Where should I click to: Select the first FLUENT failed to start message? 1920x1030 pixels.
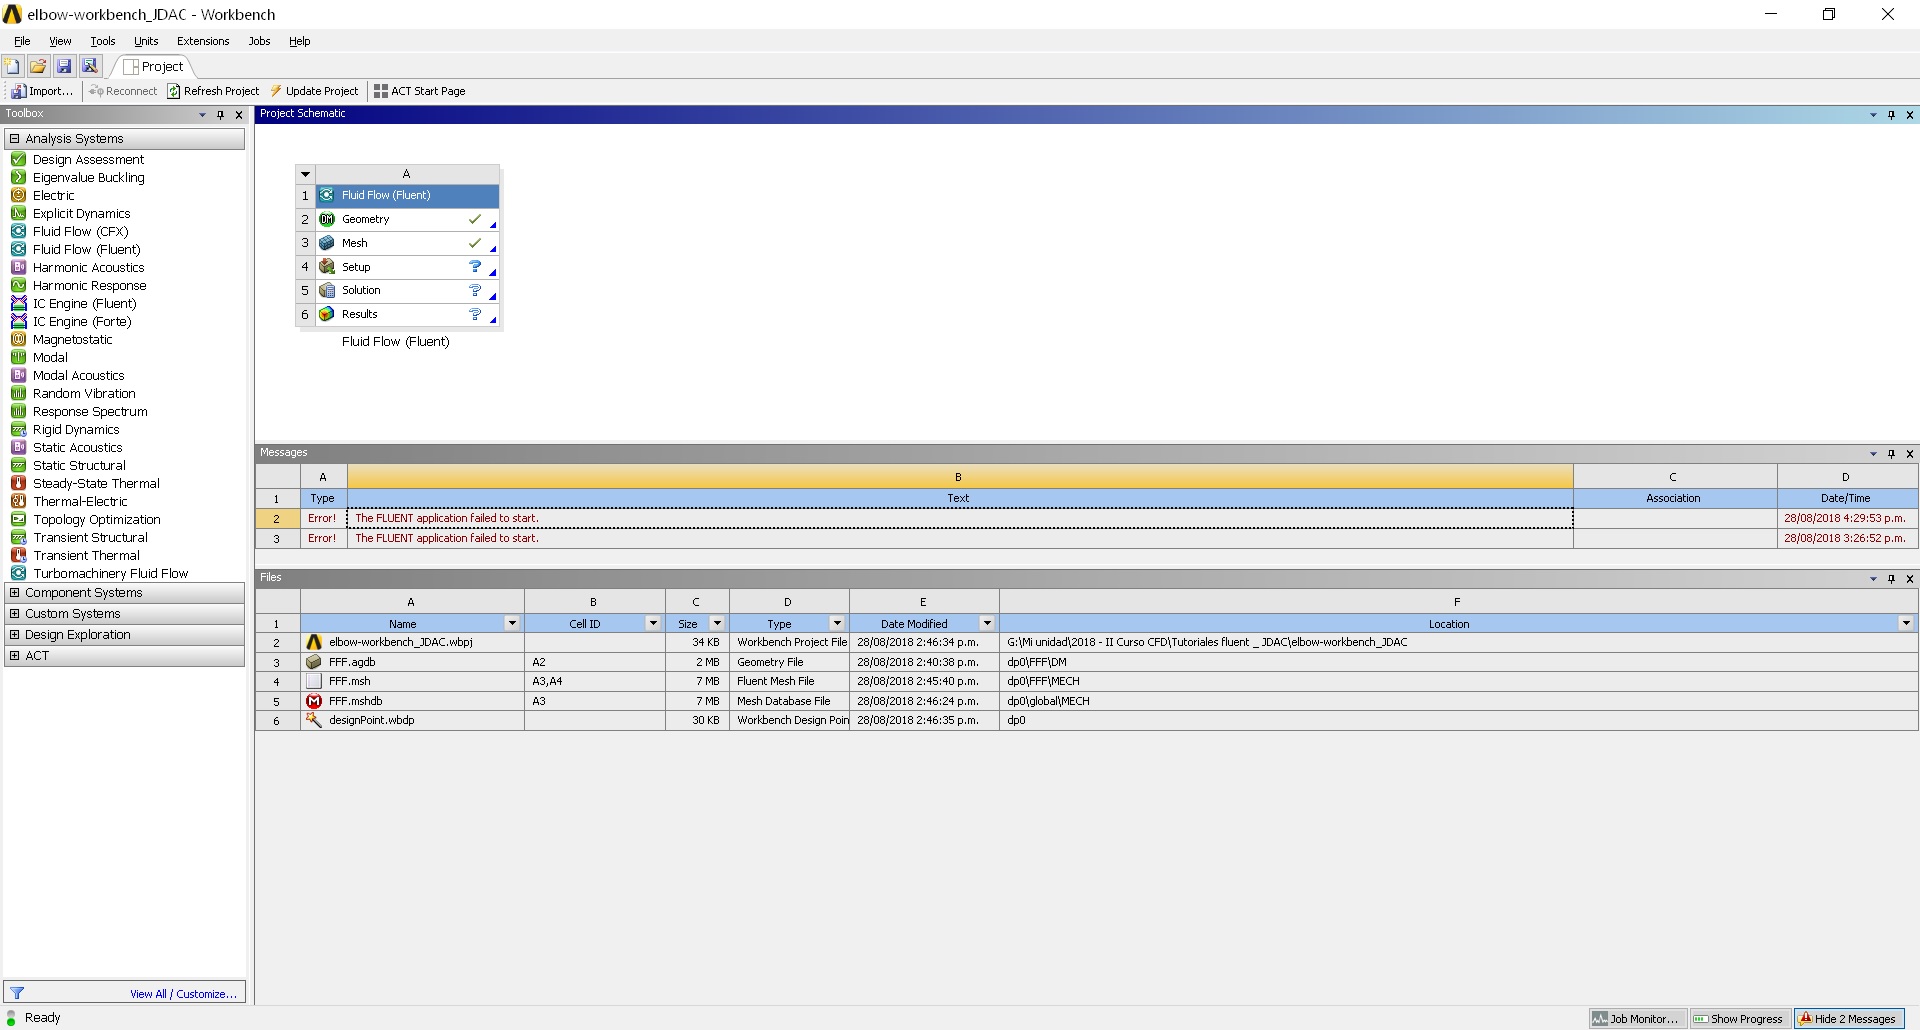pyautogui.click(x=960, y=518)
